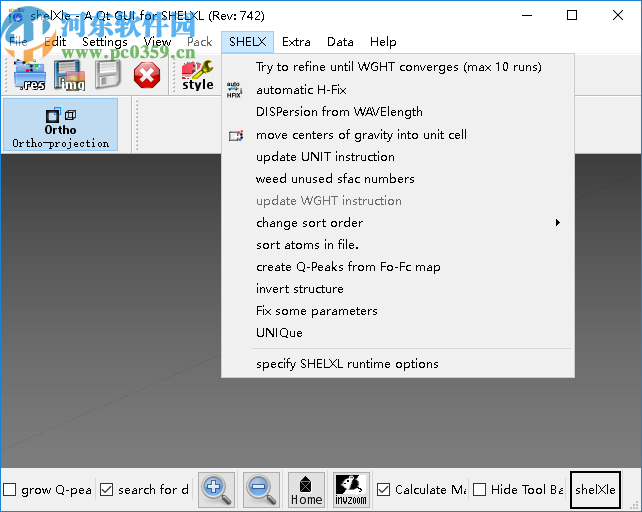Screen dimensions: 642x512
Task: Close the open SHELX menu
Action: 247,42
